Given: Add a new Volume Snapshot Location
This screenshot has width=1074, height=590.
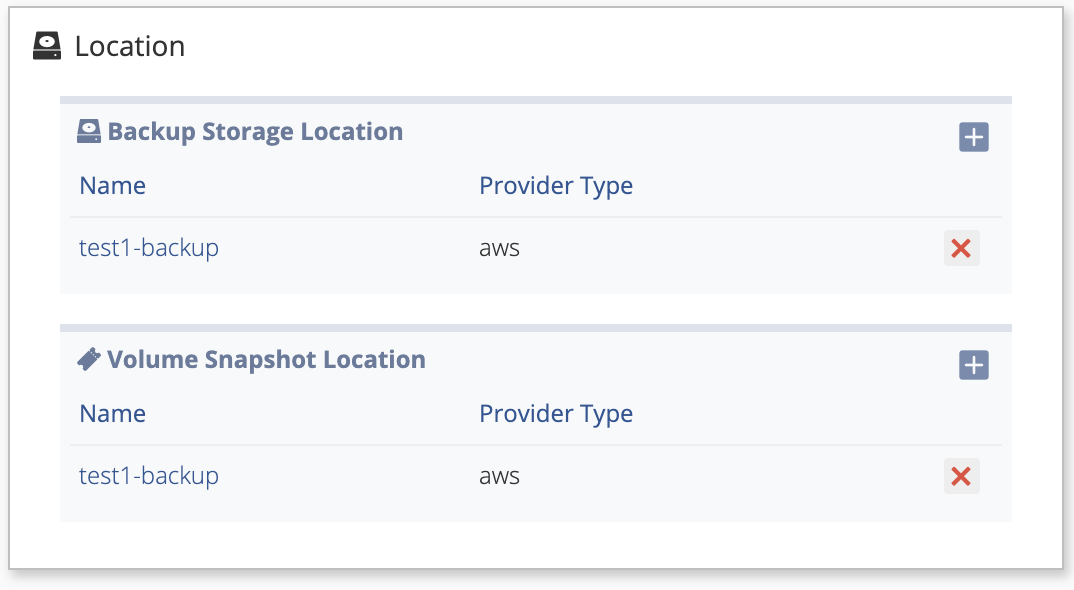Looking at the screenshot, I should 973,365.
